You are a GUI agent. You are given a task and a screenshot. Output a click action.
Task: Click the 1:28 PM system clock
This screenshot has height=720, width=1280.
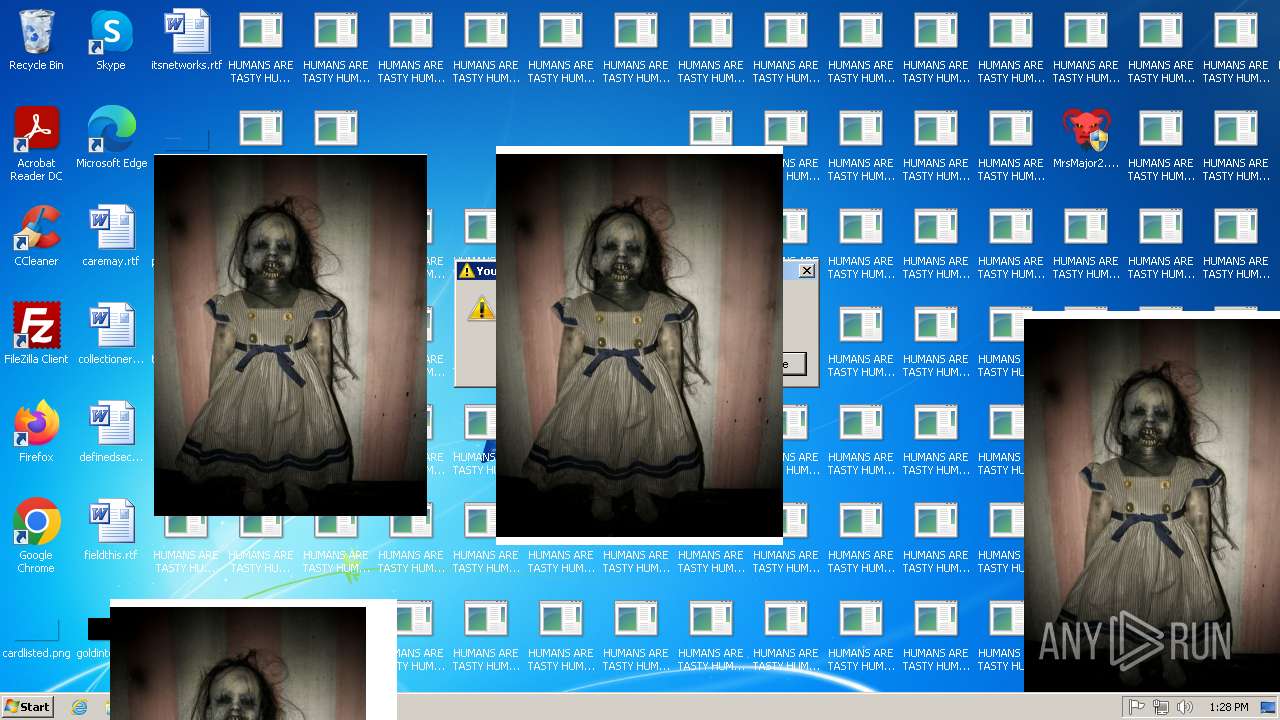pos(1228,707)
